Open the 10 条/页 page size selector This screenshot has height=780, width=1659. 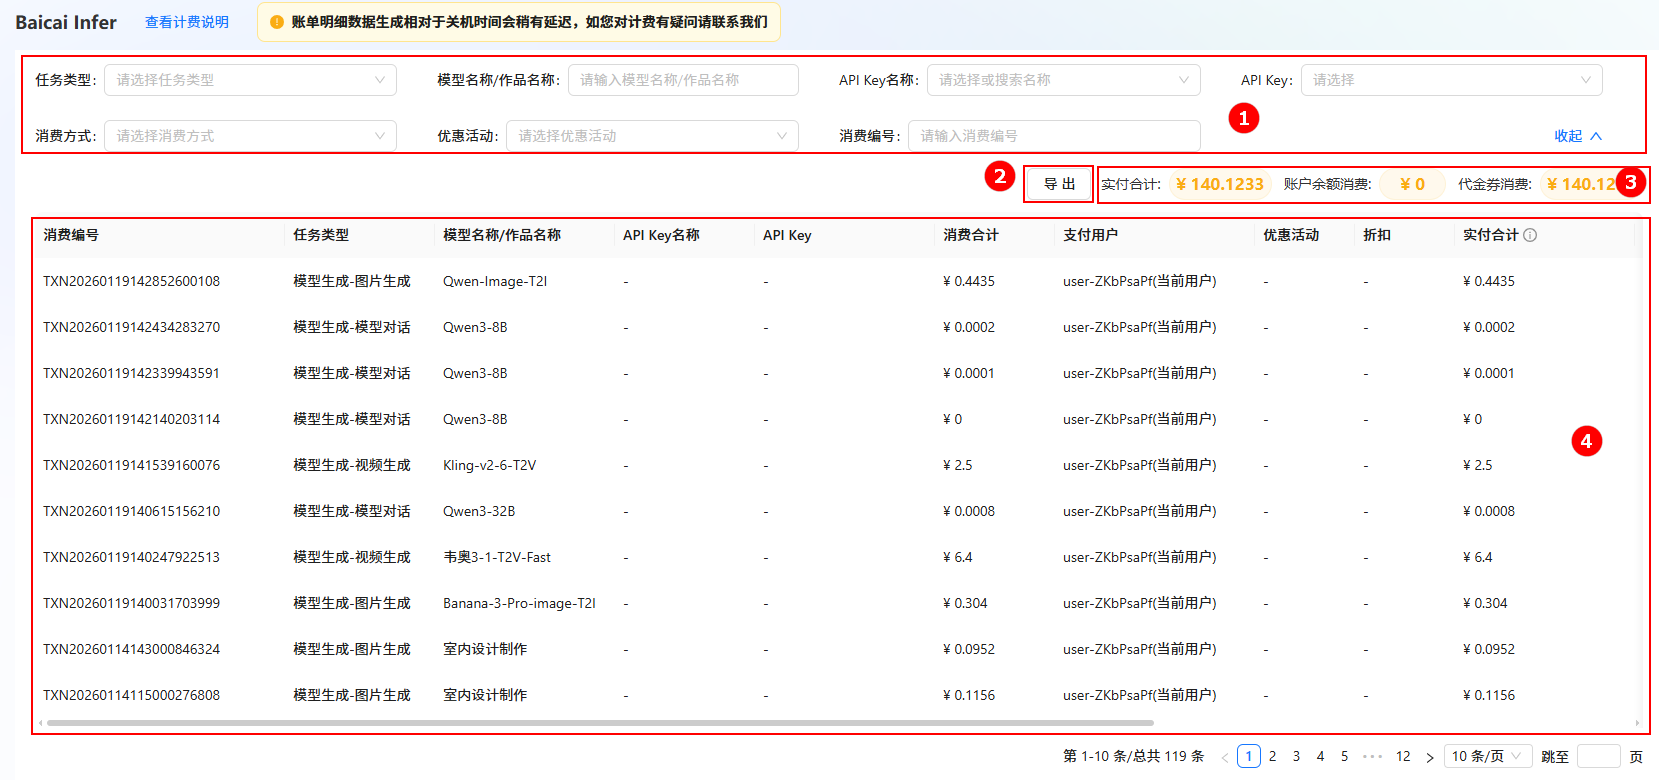point(1488,756)
